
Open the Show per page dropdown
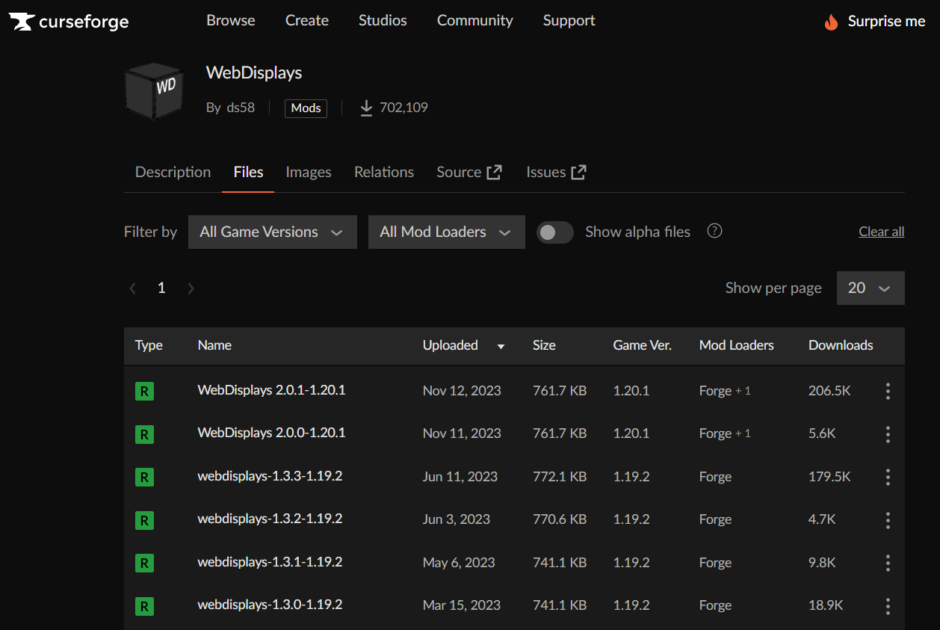(x=870, y=288)
